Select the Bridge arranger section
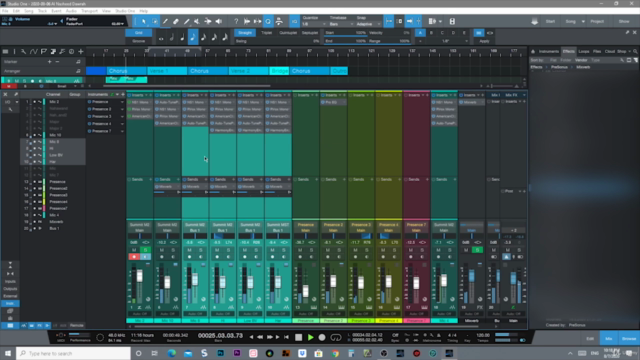This screenshot has width=640, height=360. pyautogui.click(x=279, y=71)
